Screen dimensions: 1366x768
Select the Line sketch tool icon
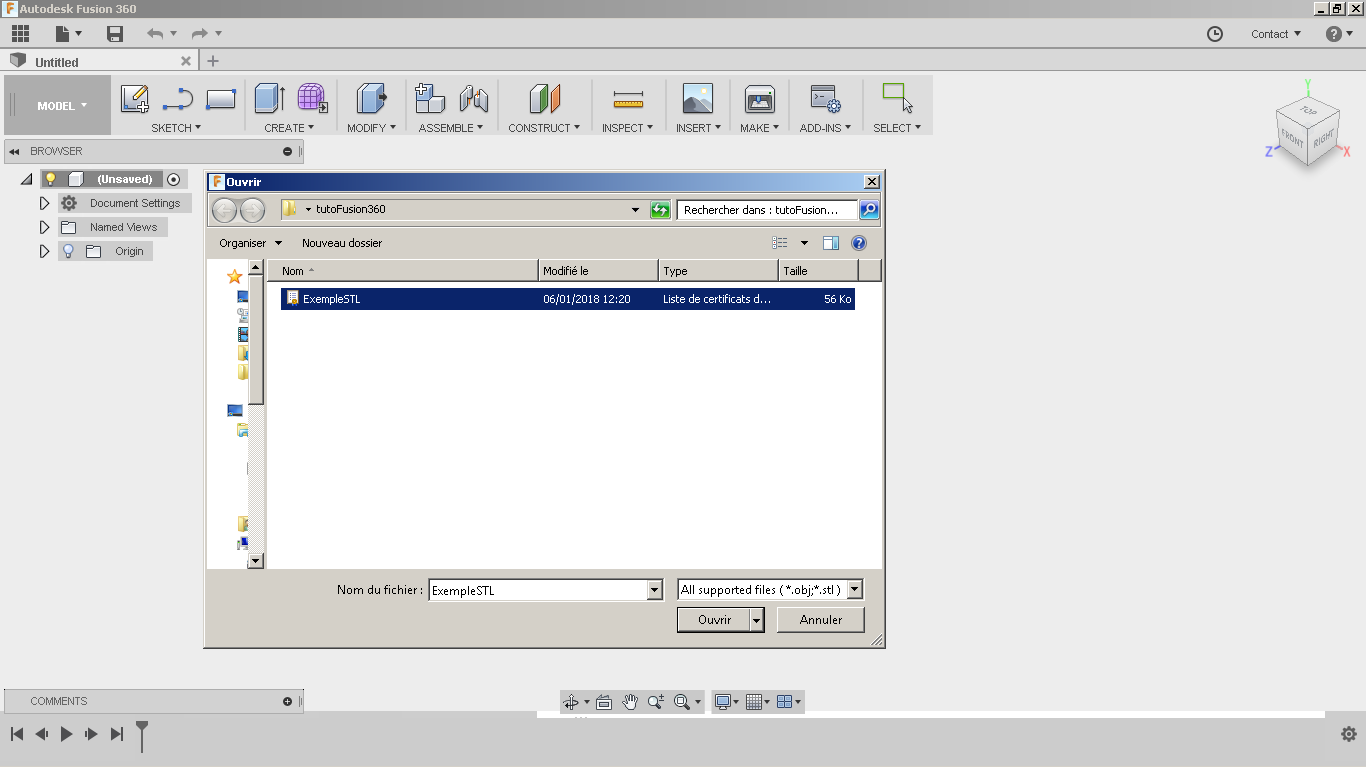(178, 99)
